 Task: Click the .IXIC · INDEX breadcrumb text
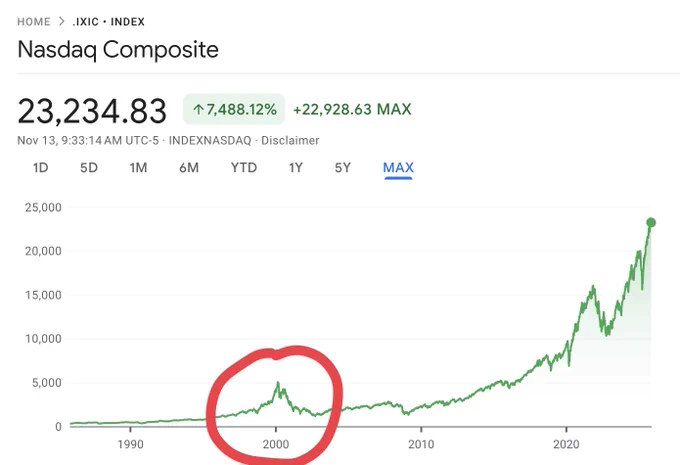coord(108,22)
